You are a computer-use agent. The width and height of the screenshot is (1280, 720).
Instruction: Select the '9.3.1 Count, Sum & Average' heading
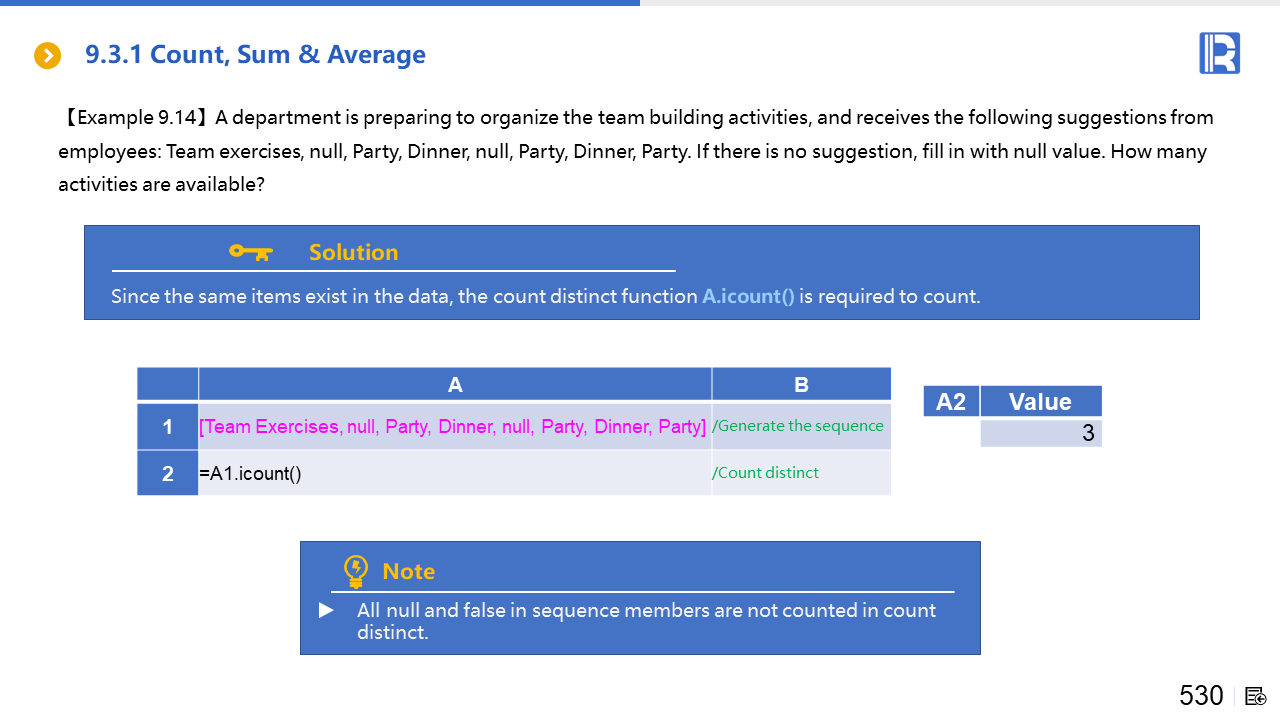coord(255,55)
